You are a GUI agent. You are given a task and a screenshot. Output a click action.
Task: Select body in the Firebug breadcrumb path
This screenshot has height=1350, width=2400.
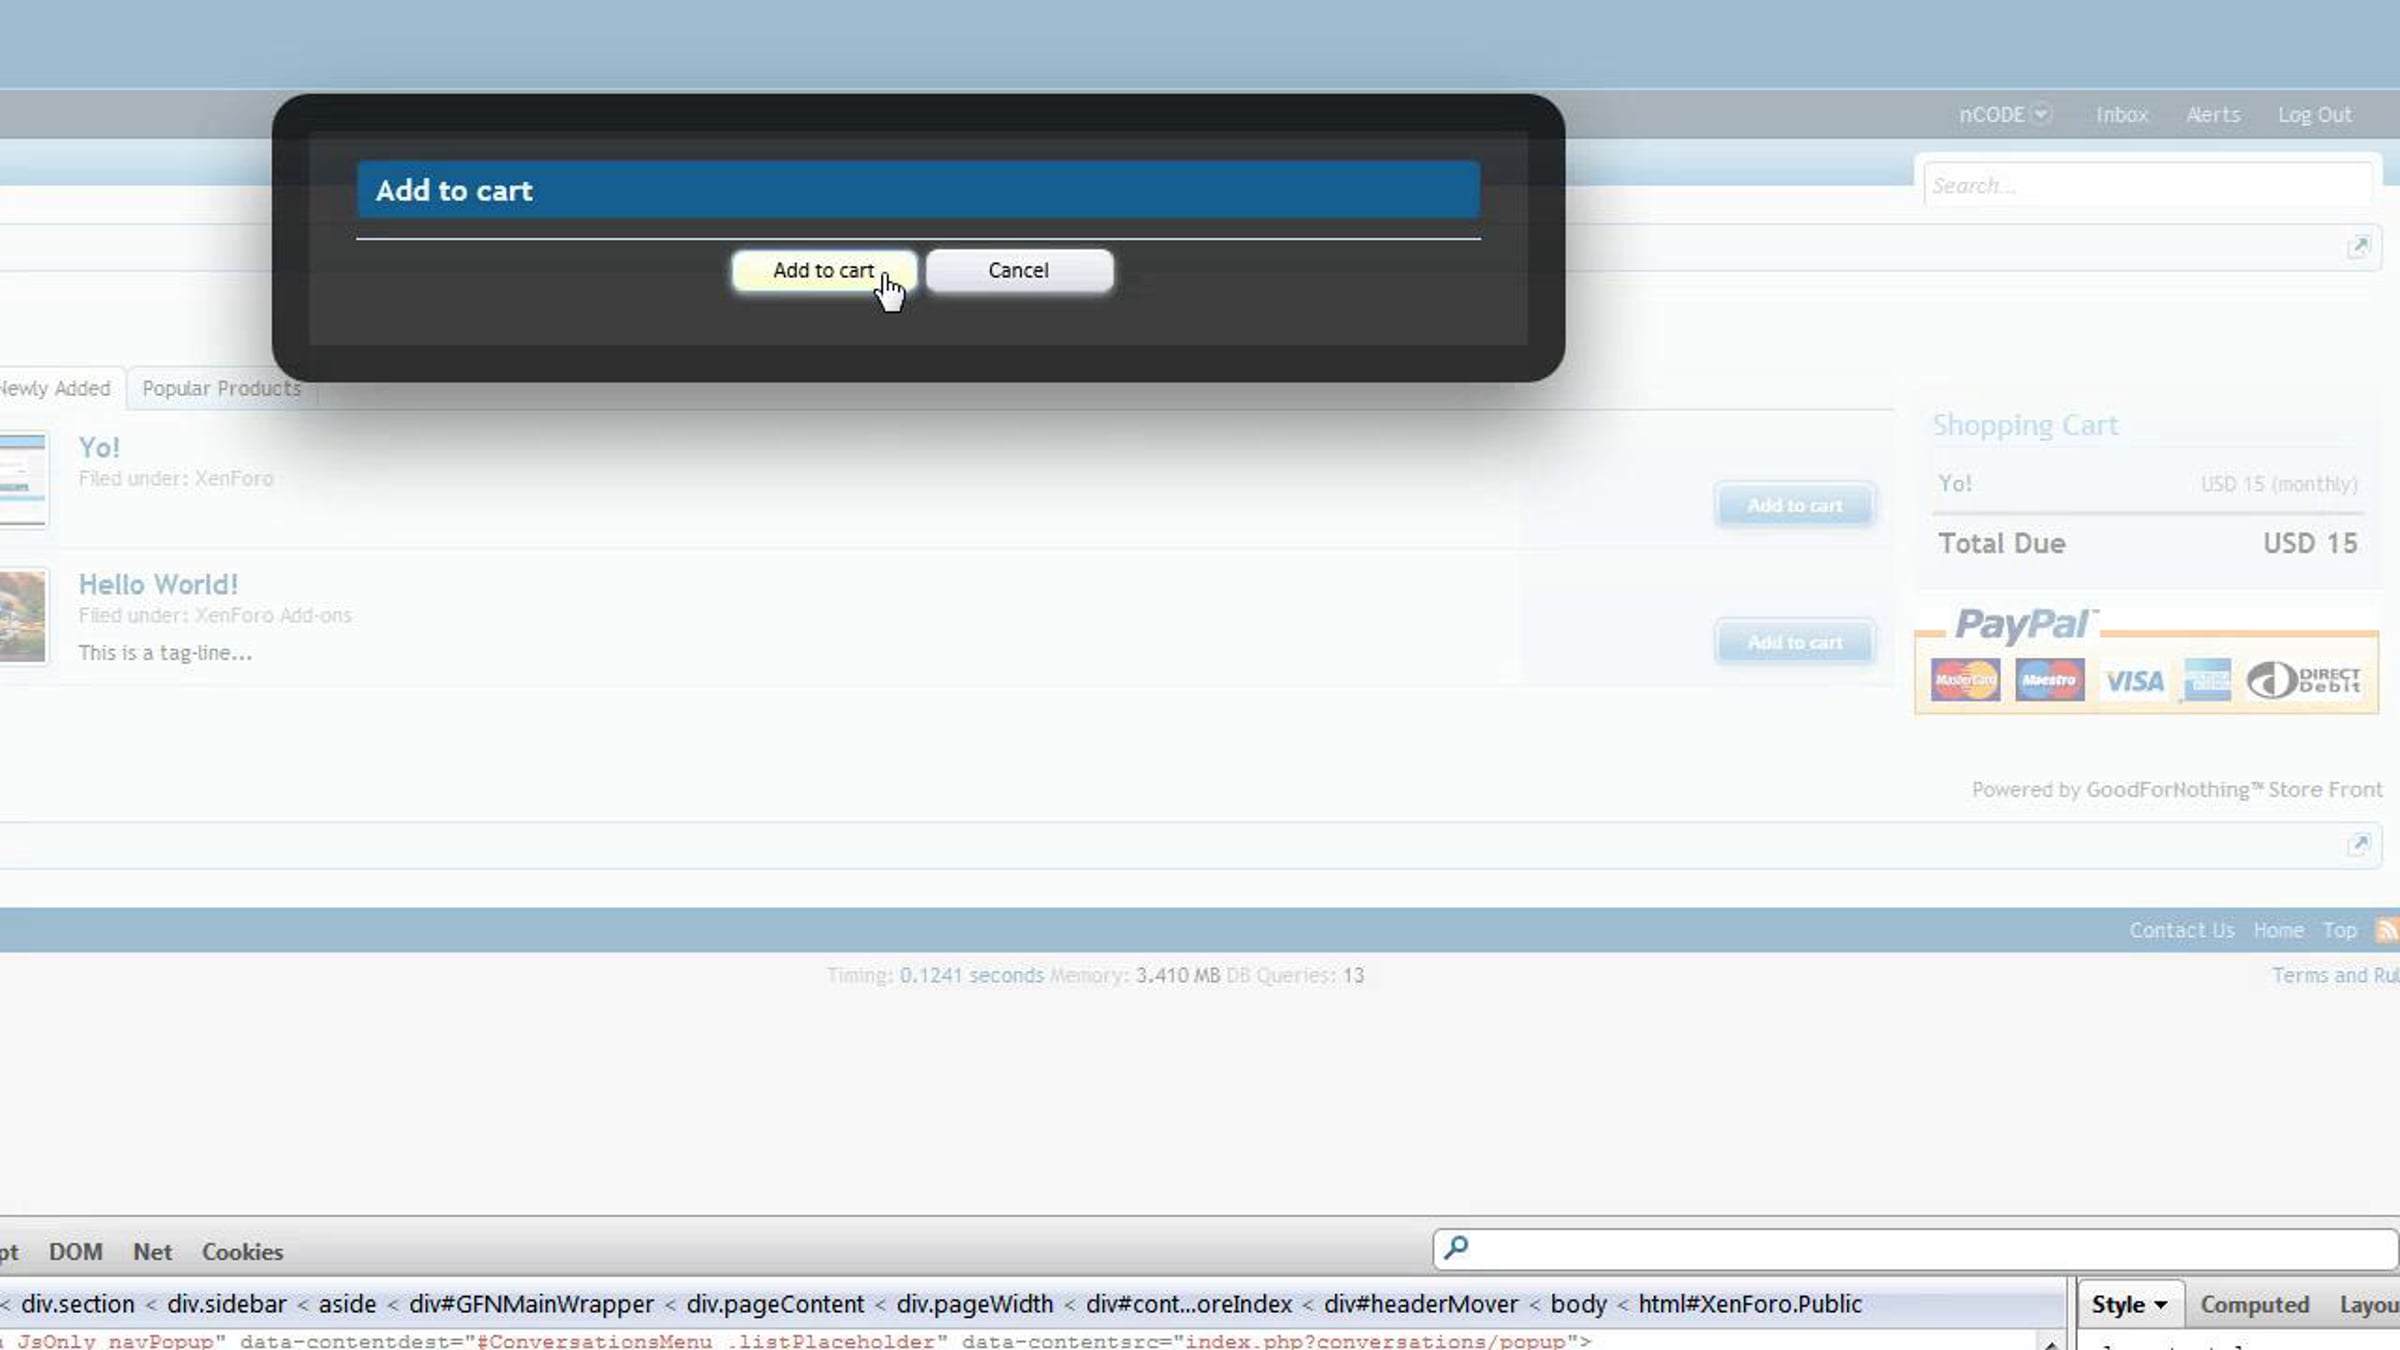[x=1578, y=1304]
